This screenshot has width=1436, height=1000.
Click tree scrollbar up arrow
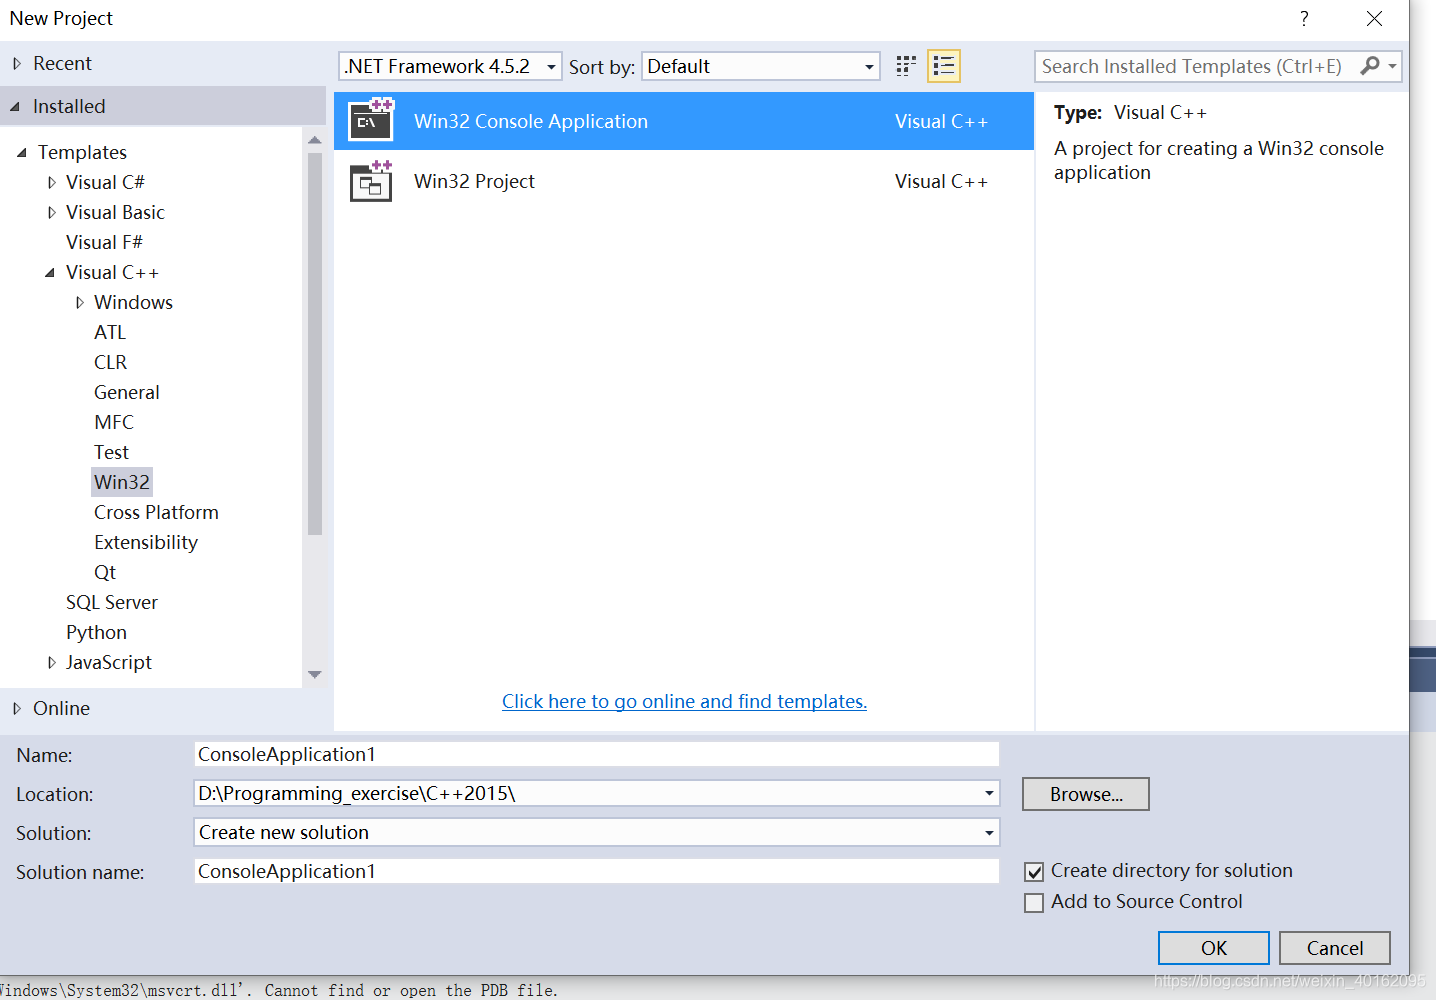[x=315, y=140]
